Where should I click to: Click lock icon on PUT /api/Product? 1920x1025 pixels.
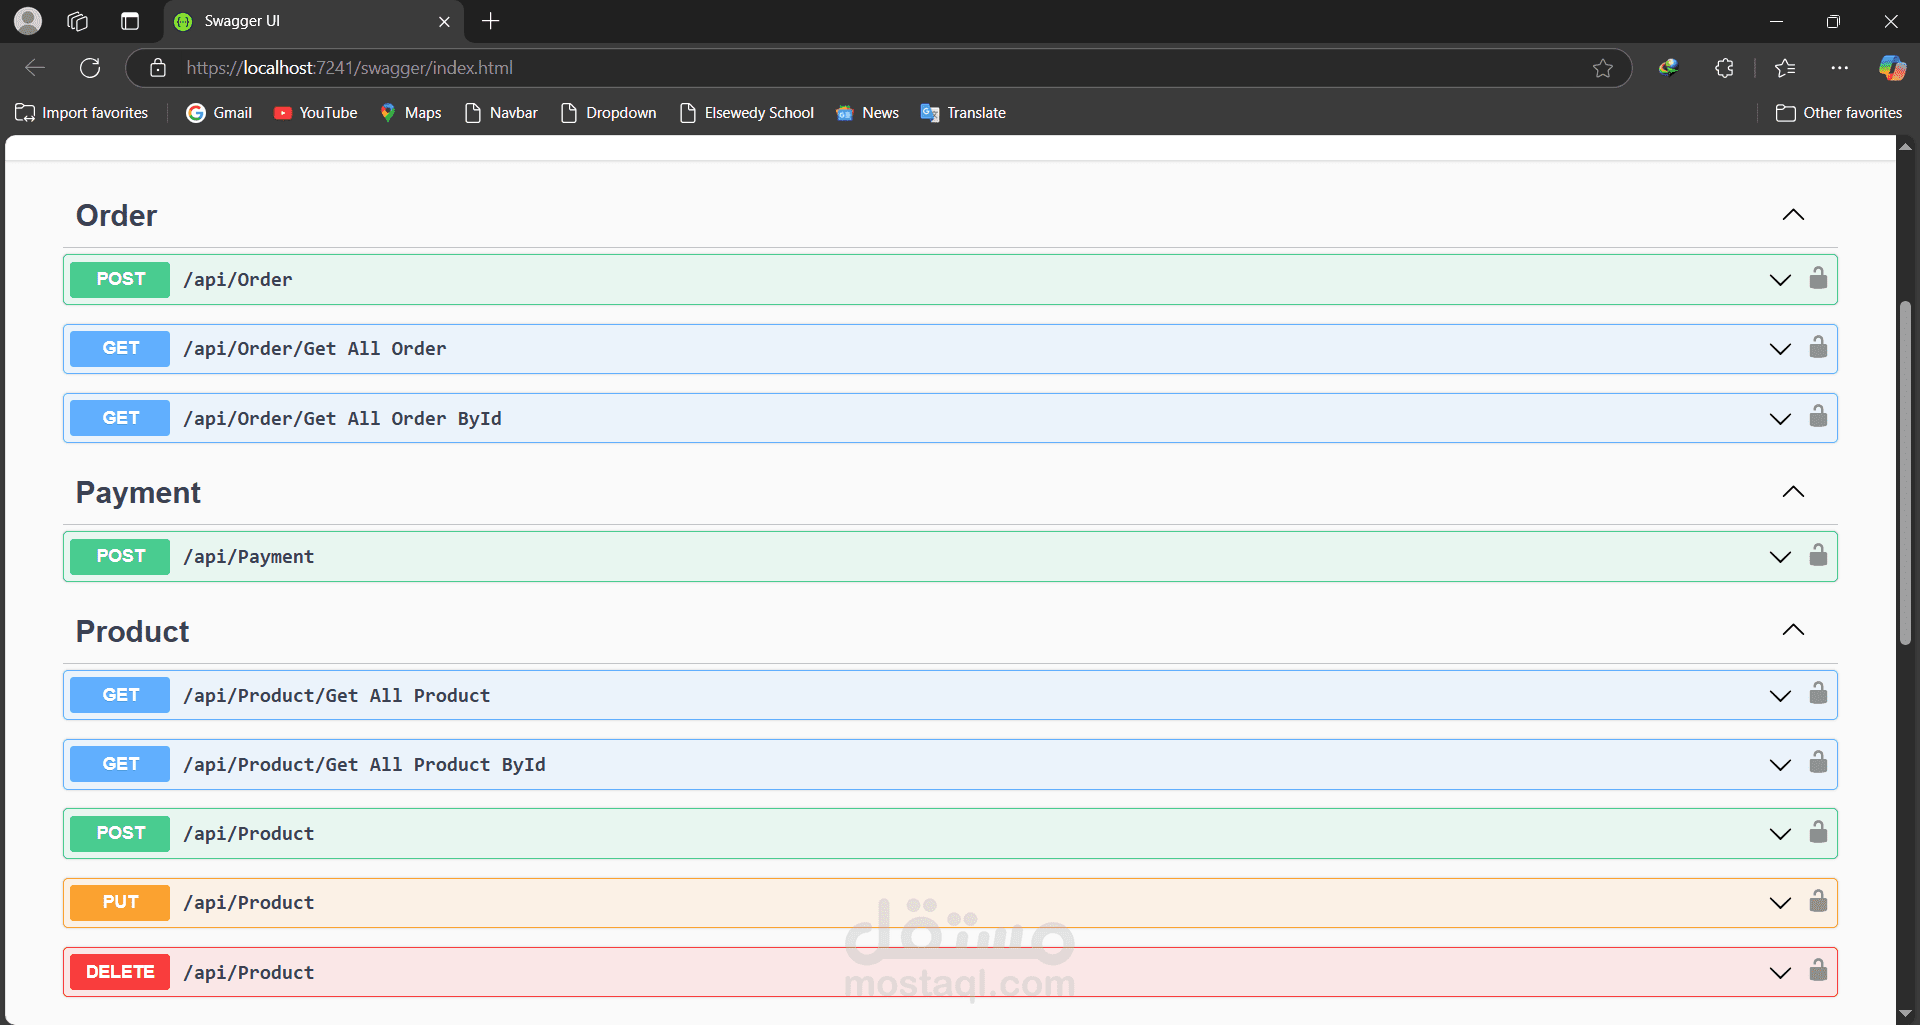tap(1818, 901)
